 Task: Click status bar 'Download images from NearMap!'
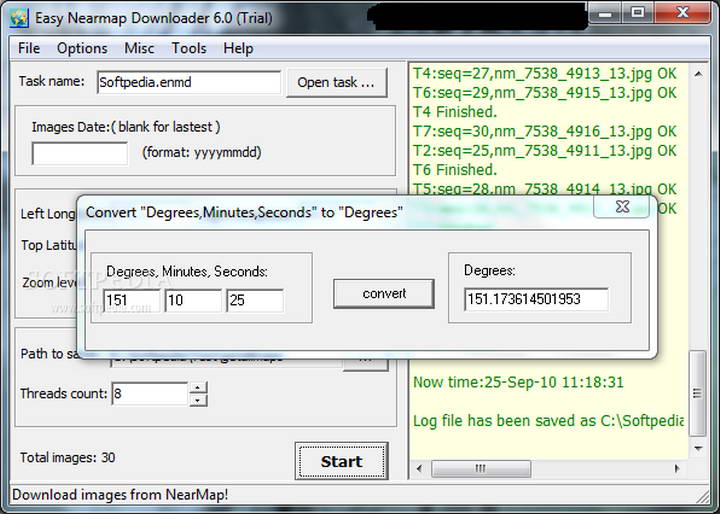120,495
